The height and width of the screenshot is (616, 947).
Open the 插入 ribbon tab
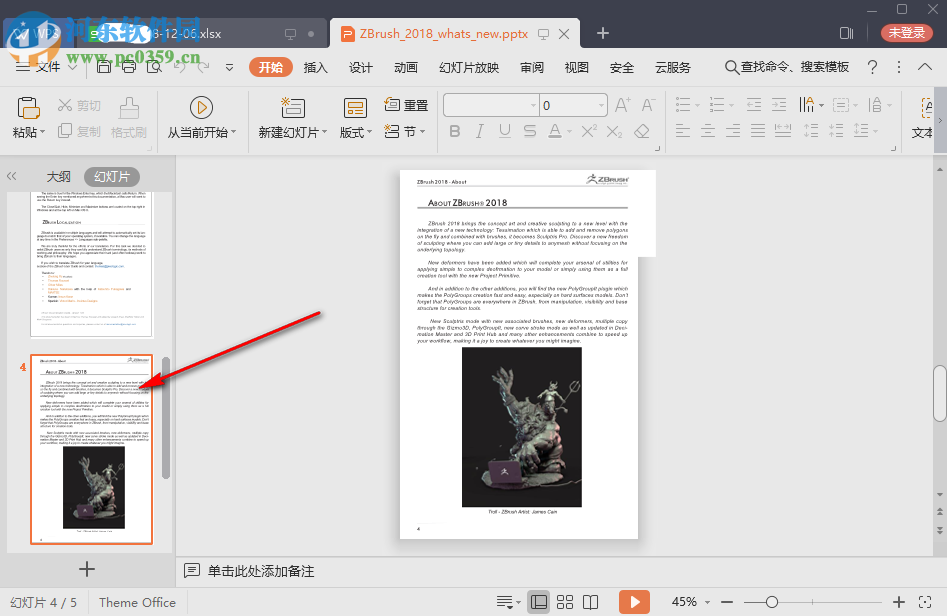tap(315, 67)
